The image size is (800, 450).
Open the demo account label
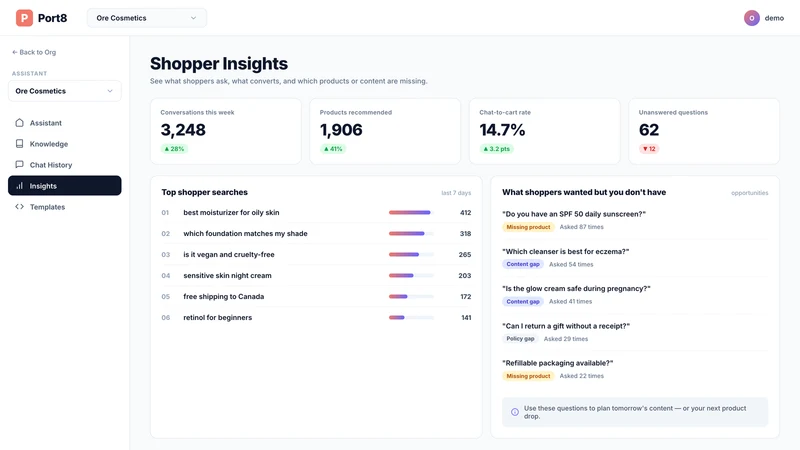(774, 18)
